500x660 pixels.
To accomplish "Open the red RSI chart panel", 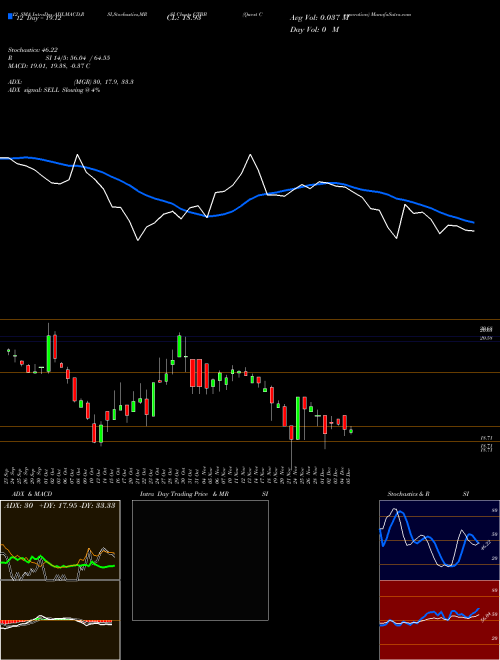I will click(x=439, y=620).
